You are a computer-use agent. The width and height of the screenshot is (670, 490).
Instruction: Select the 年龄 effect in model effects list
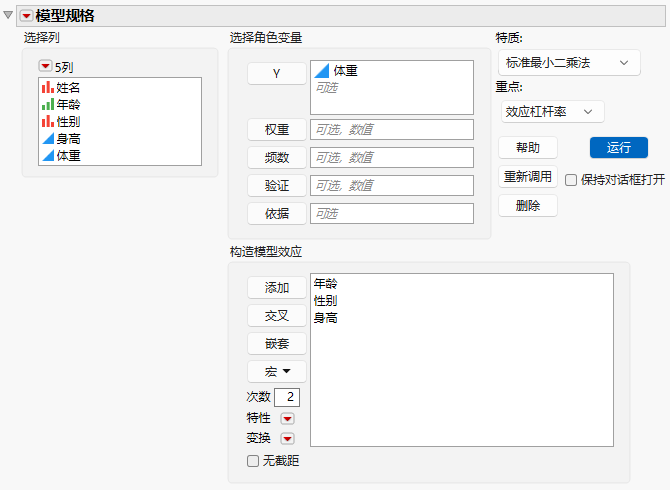click(x=326, y=284)
